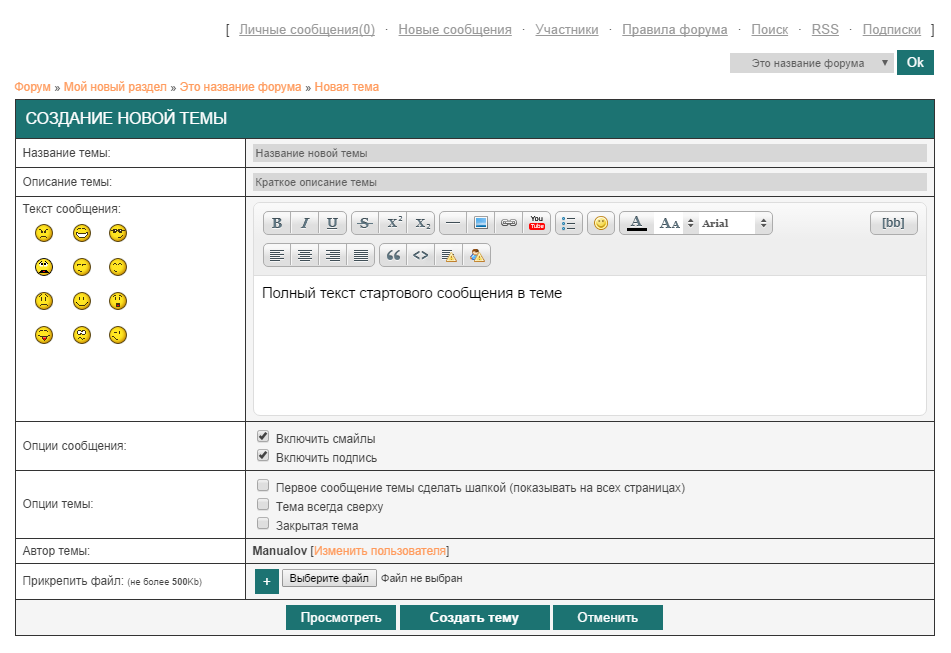Insert a code block tag

tap(421, 255)
